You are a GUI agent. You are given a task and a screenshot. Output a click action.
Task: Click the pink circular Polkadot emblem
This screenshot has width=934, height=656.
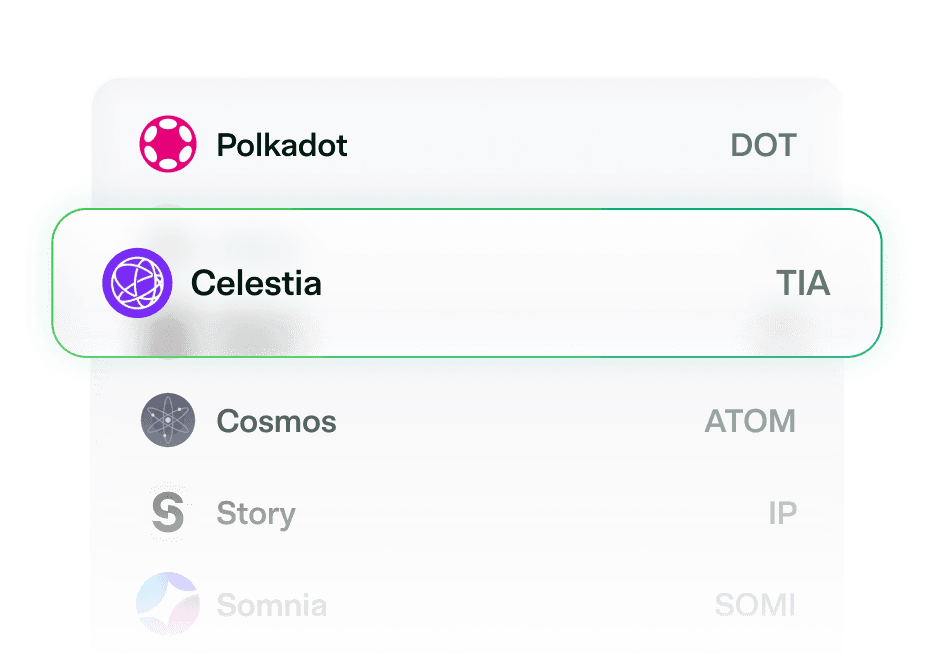pyautogui.click(x=168, y=143)
